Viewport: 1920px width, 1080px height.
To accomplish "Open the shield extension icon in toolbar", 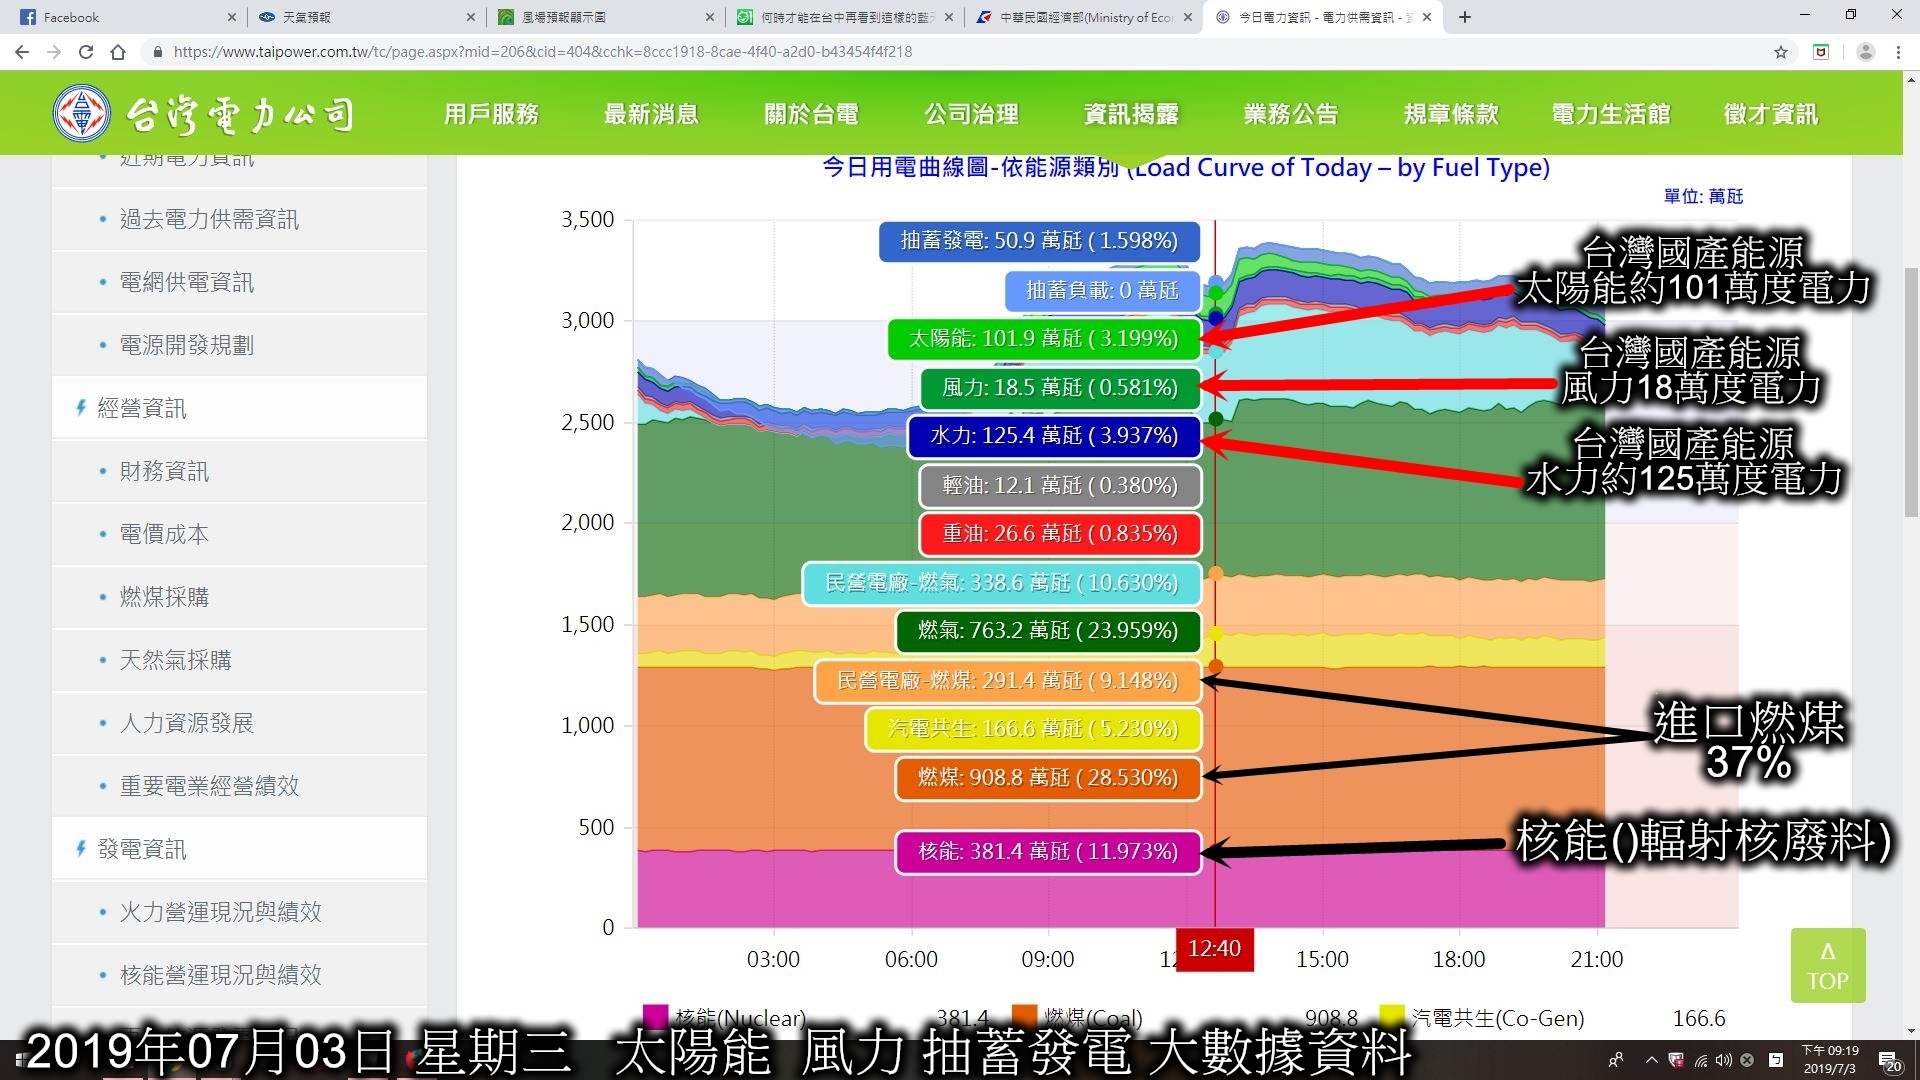I will (x=1821, y=52).
